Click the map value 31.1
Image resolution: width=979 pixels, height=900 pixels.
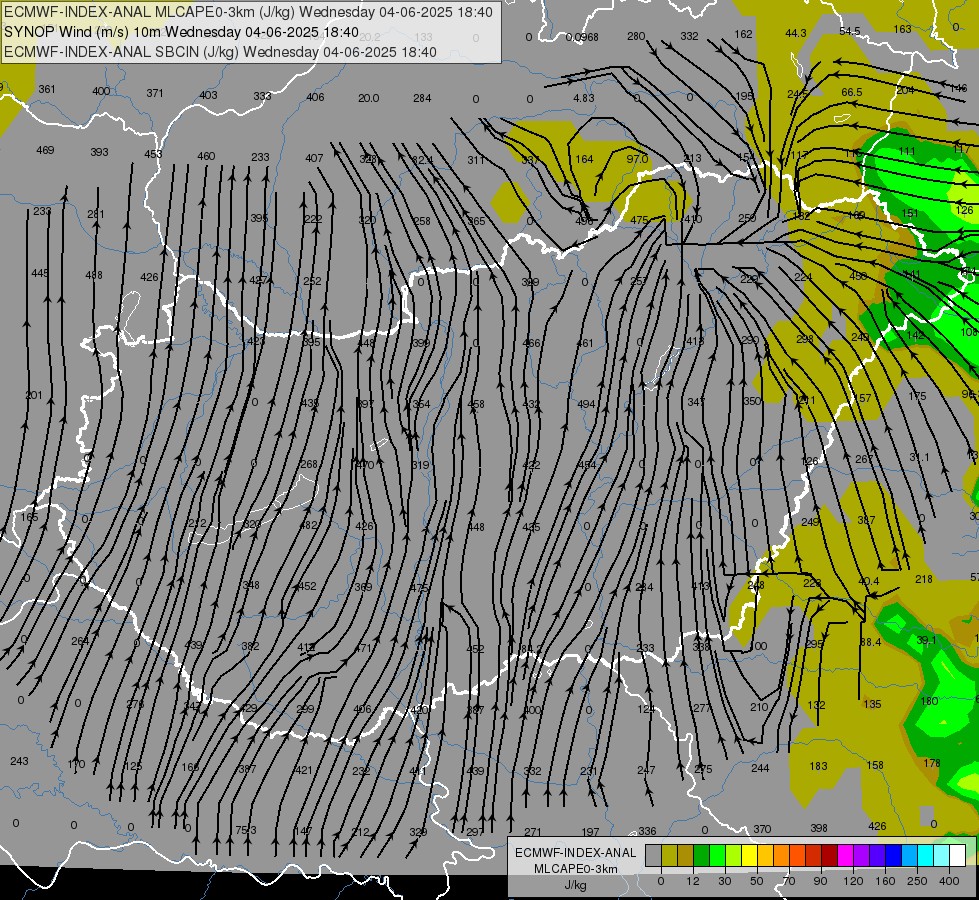click(919, 457)
